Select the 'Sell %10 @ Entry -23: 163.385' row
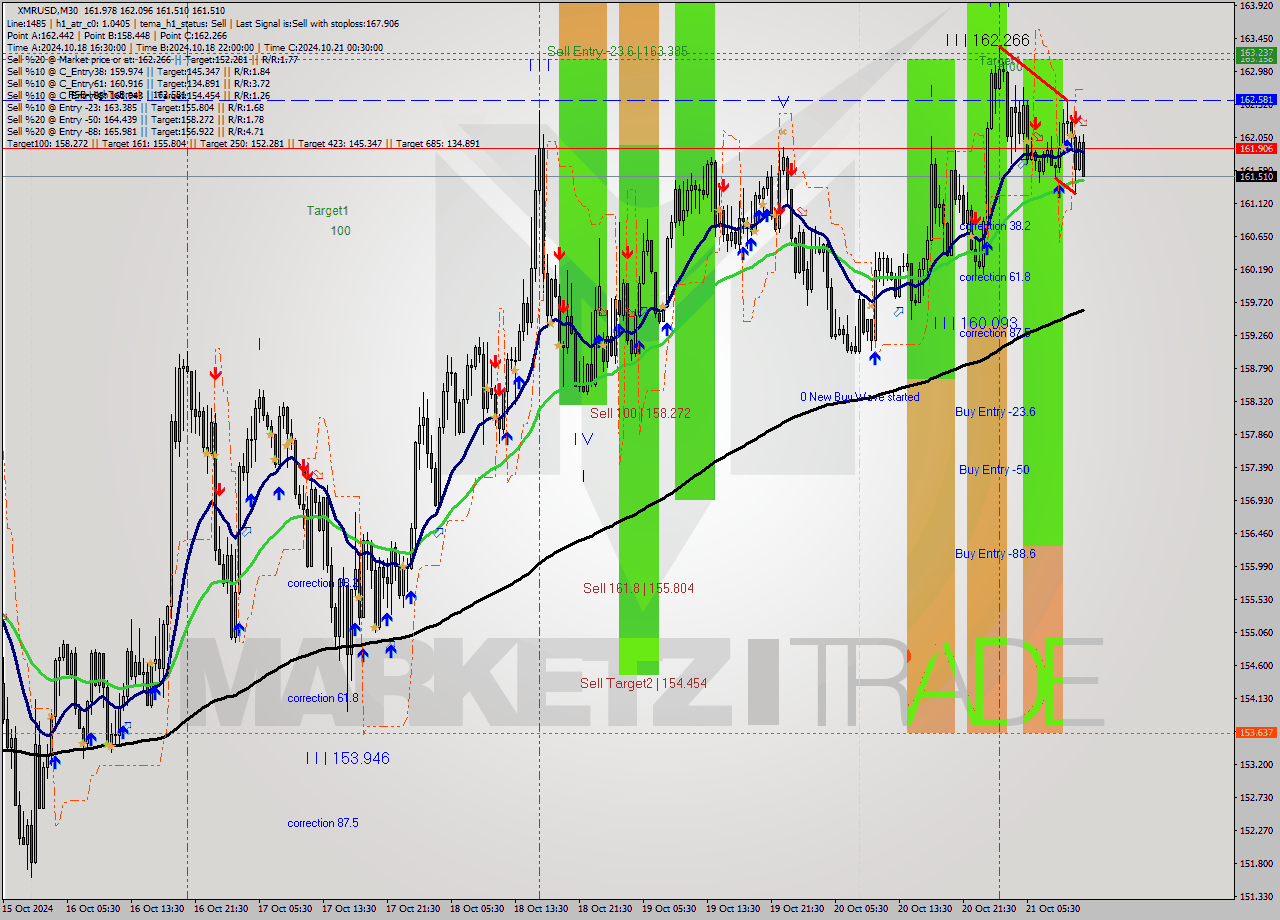The height and width of the screenshot is (920, 1280). click(135, 107)
